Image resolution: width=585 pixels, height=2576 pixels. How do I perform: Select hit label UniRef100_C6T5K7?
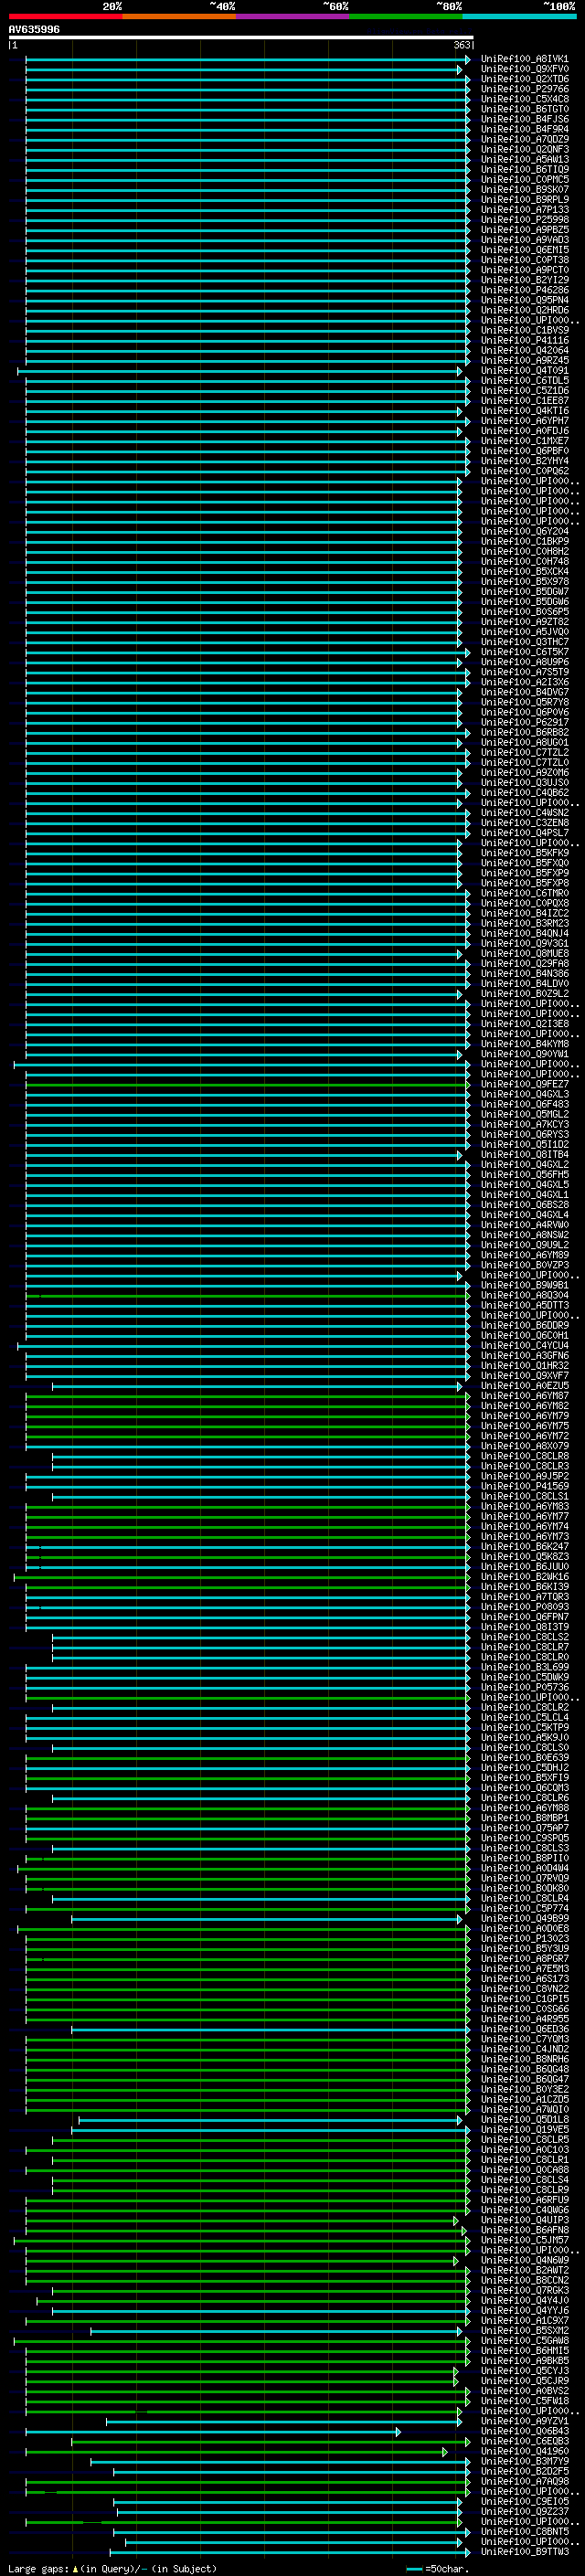(524, 652)
